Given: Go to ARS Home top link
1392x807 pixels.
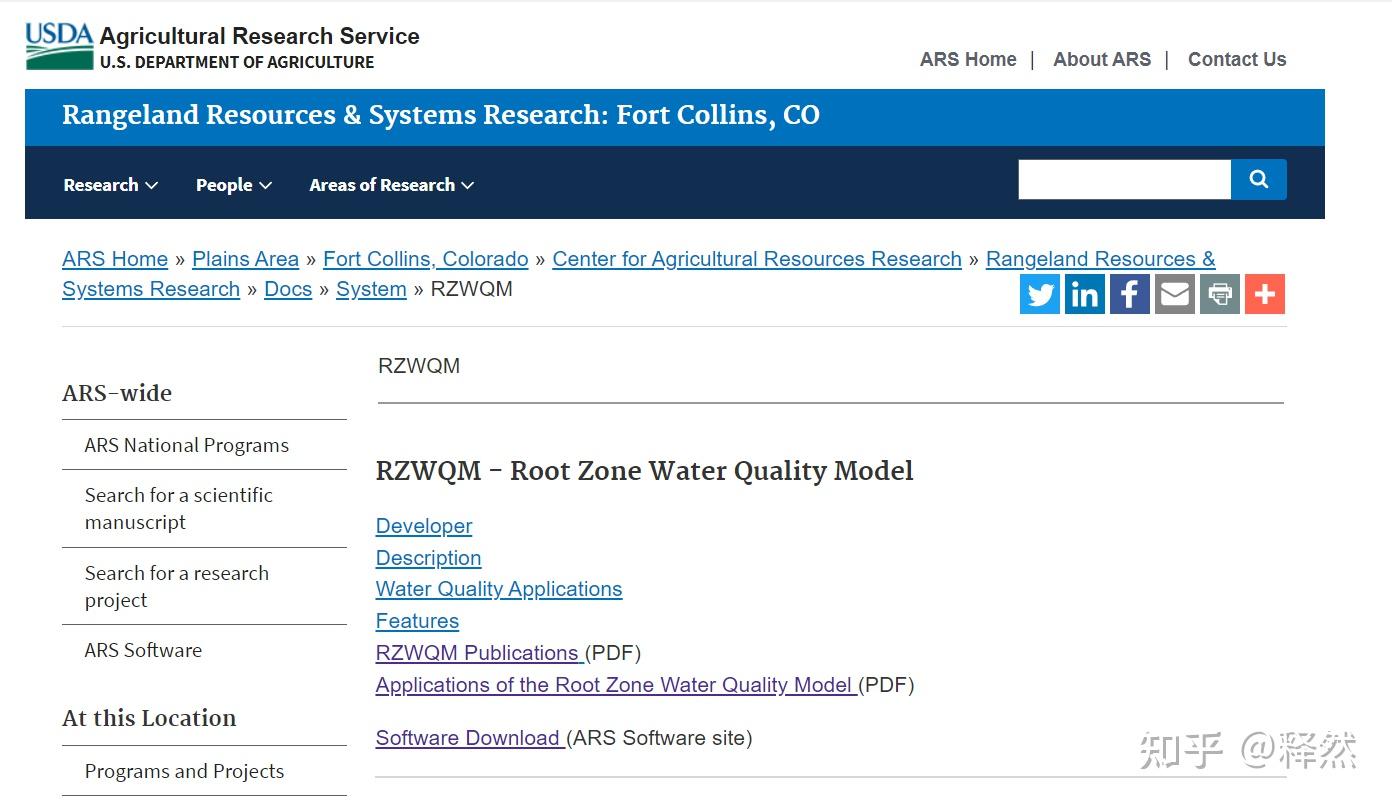Looking at the screenshot, I should tap(968, 60).
